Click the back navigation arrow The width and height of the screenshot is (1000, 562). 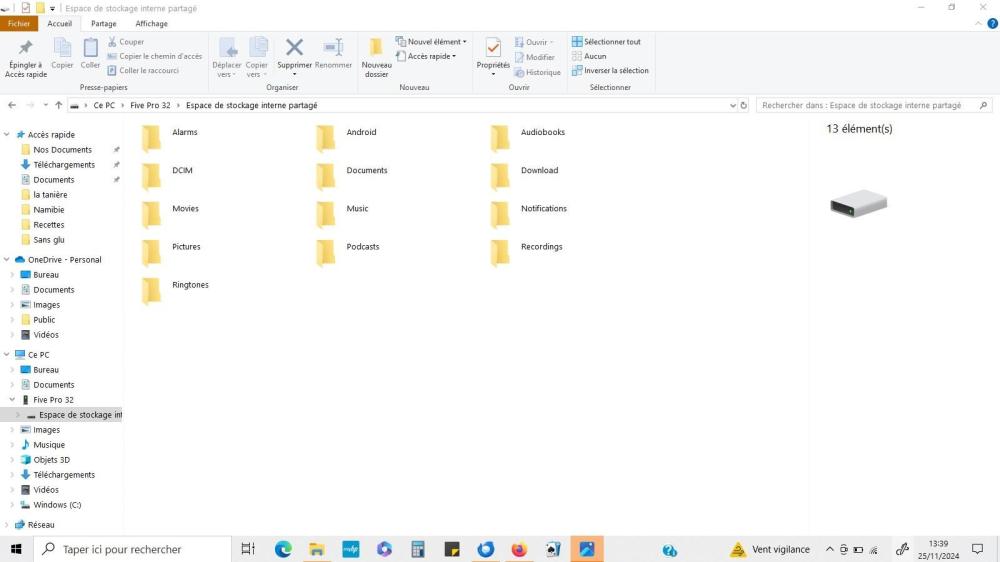point(12,105)
